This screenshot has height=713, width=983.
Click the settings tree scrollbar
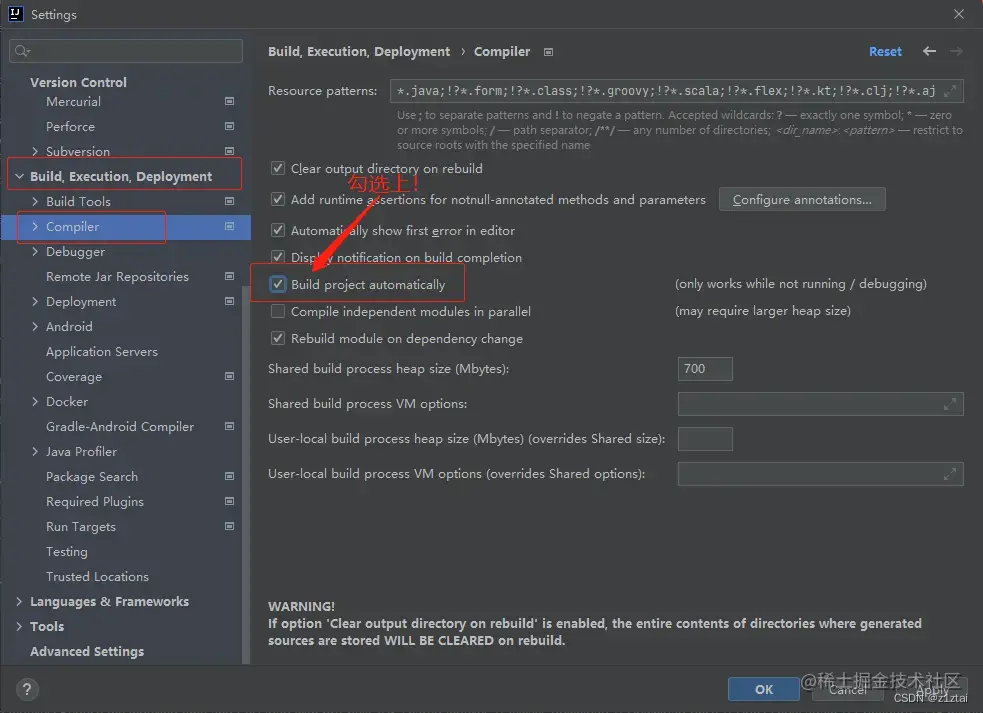(x=246, y=474)
